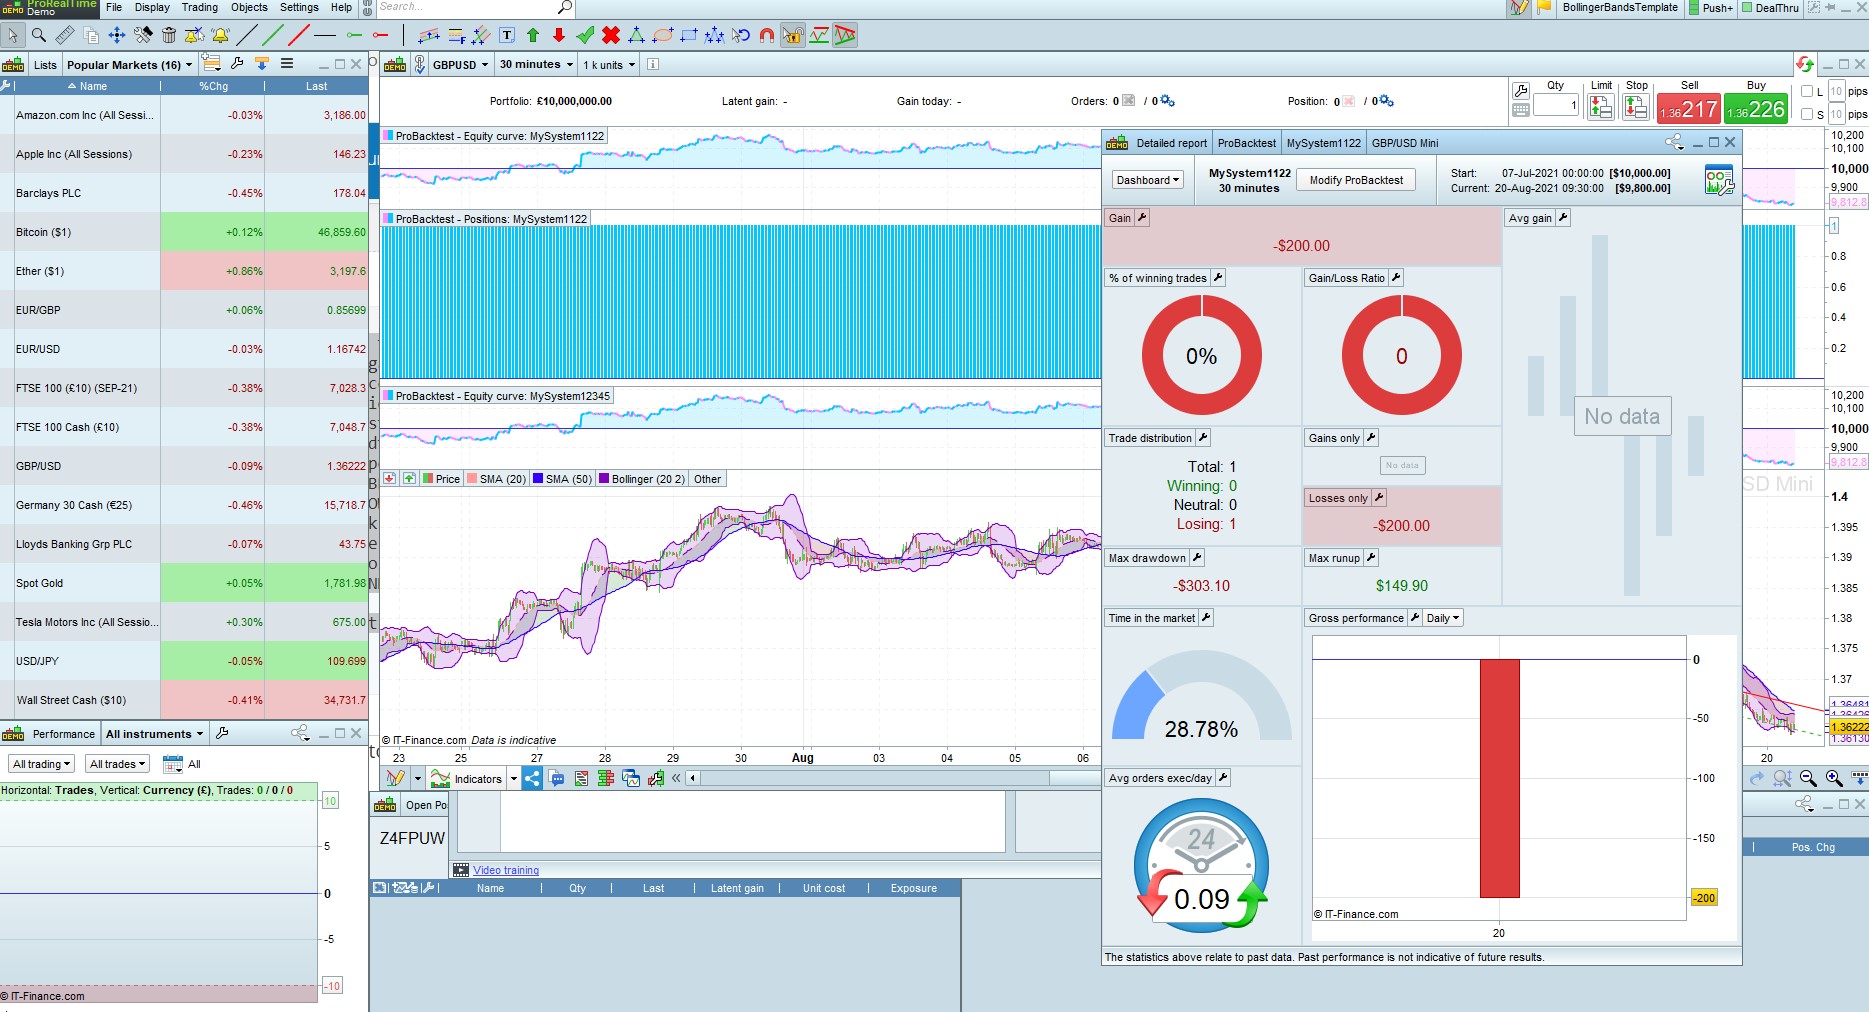Select the ruler measuring tool
Viewport: 1869px width, 1012px height.
(65, 36)
